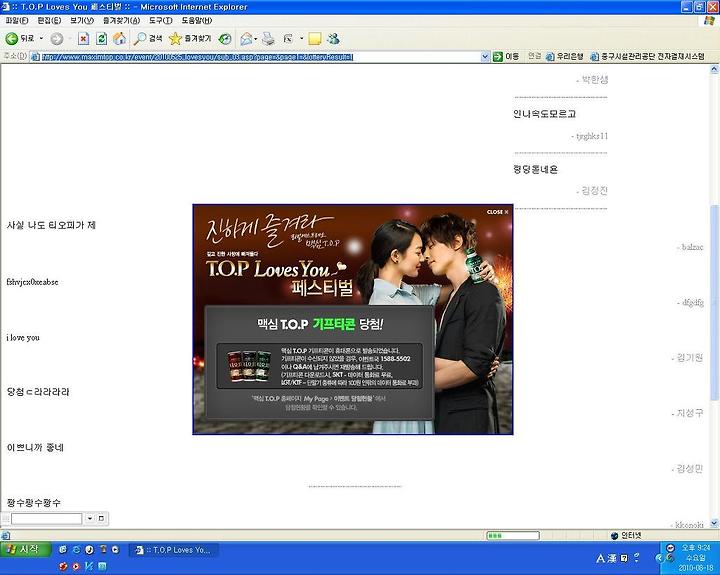Click the grey Forward arrow button

pyautogui.click(x=56, y=39)
